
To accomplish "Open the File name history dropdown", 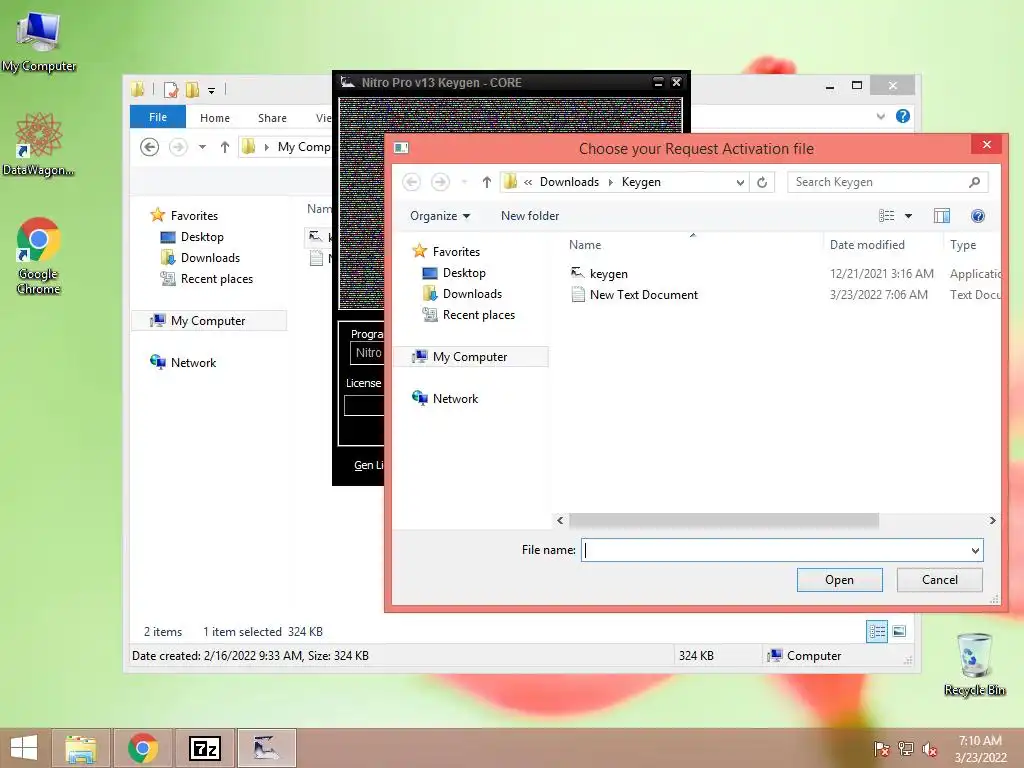I will [x=975, y=551].
